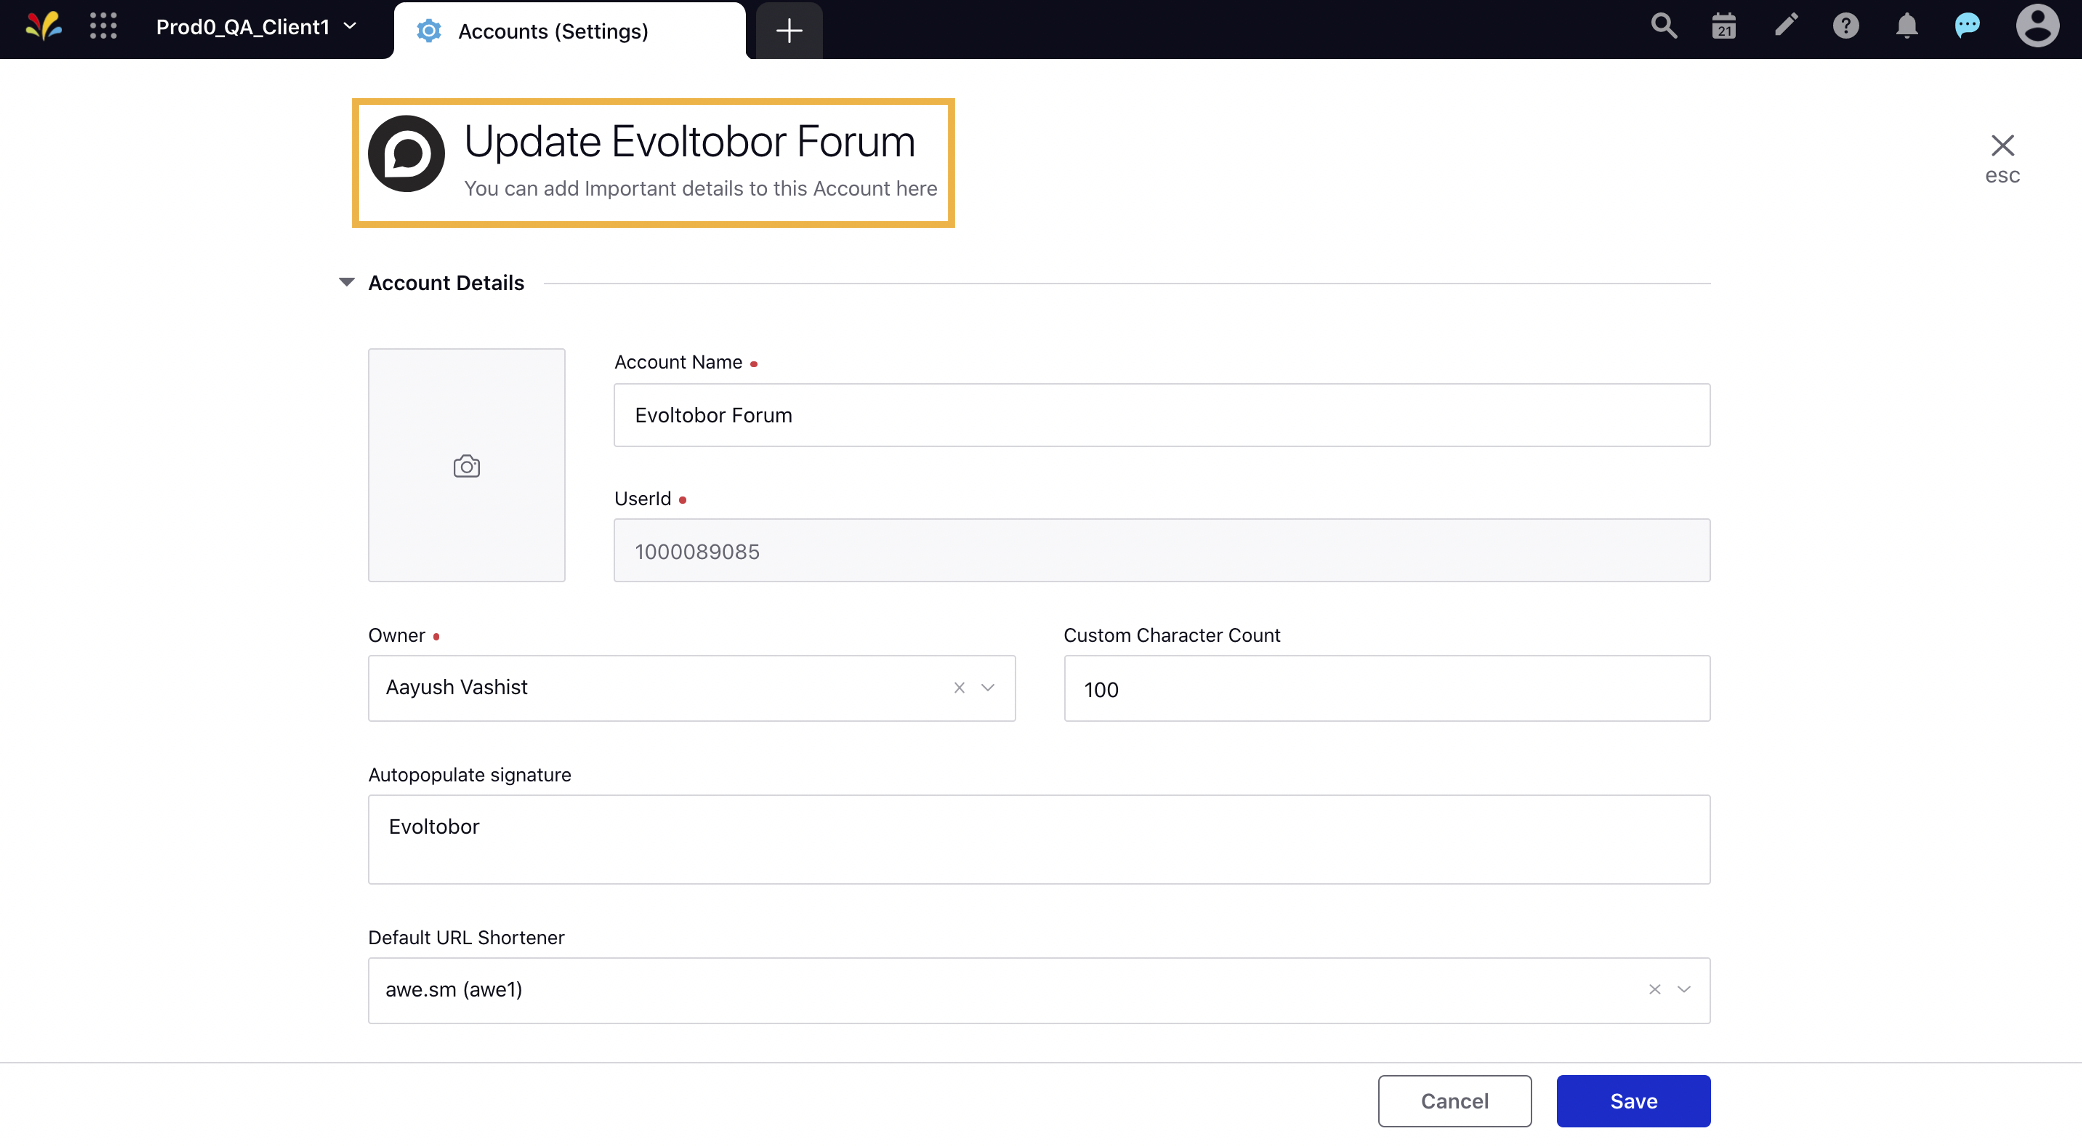Image resolution: width=2082 pixels, height=1146 pixels.
Task: Click the Save button
Action: pos(1633,1099)
